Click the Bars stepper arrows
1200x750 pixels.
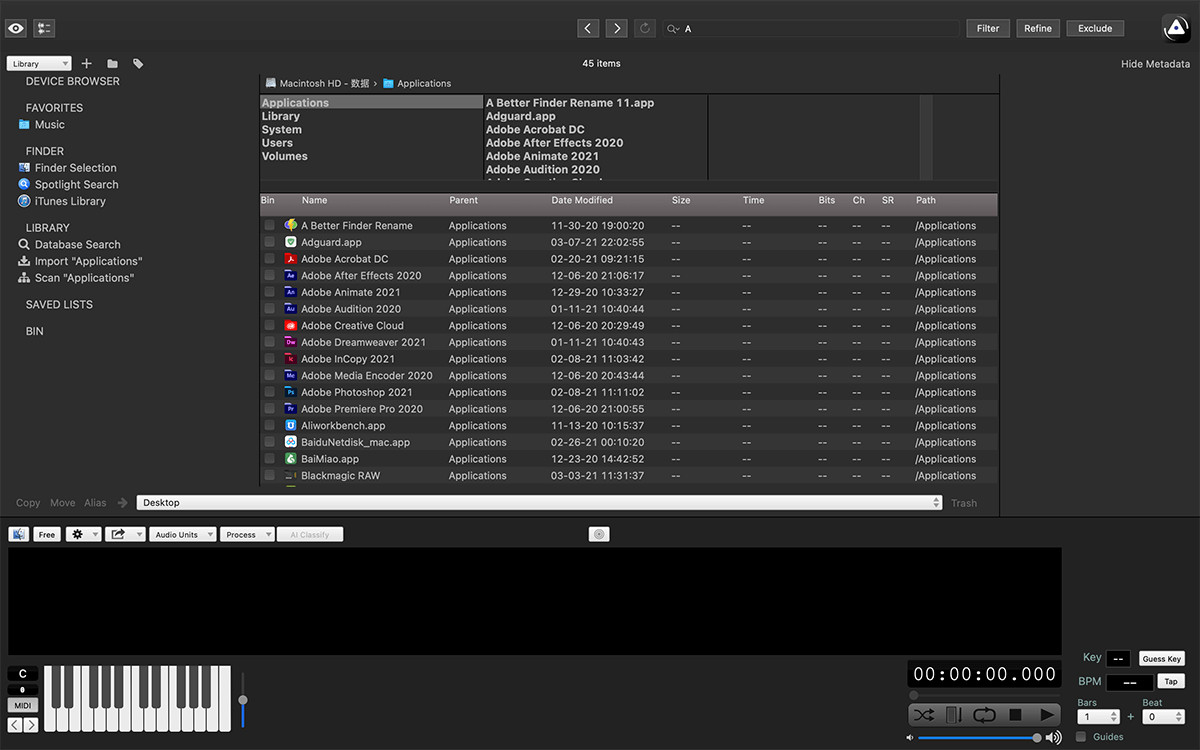point(1114,717)
